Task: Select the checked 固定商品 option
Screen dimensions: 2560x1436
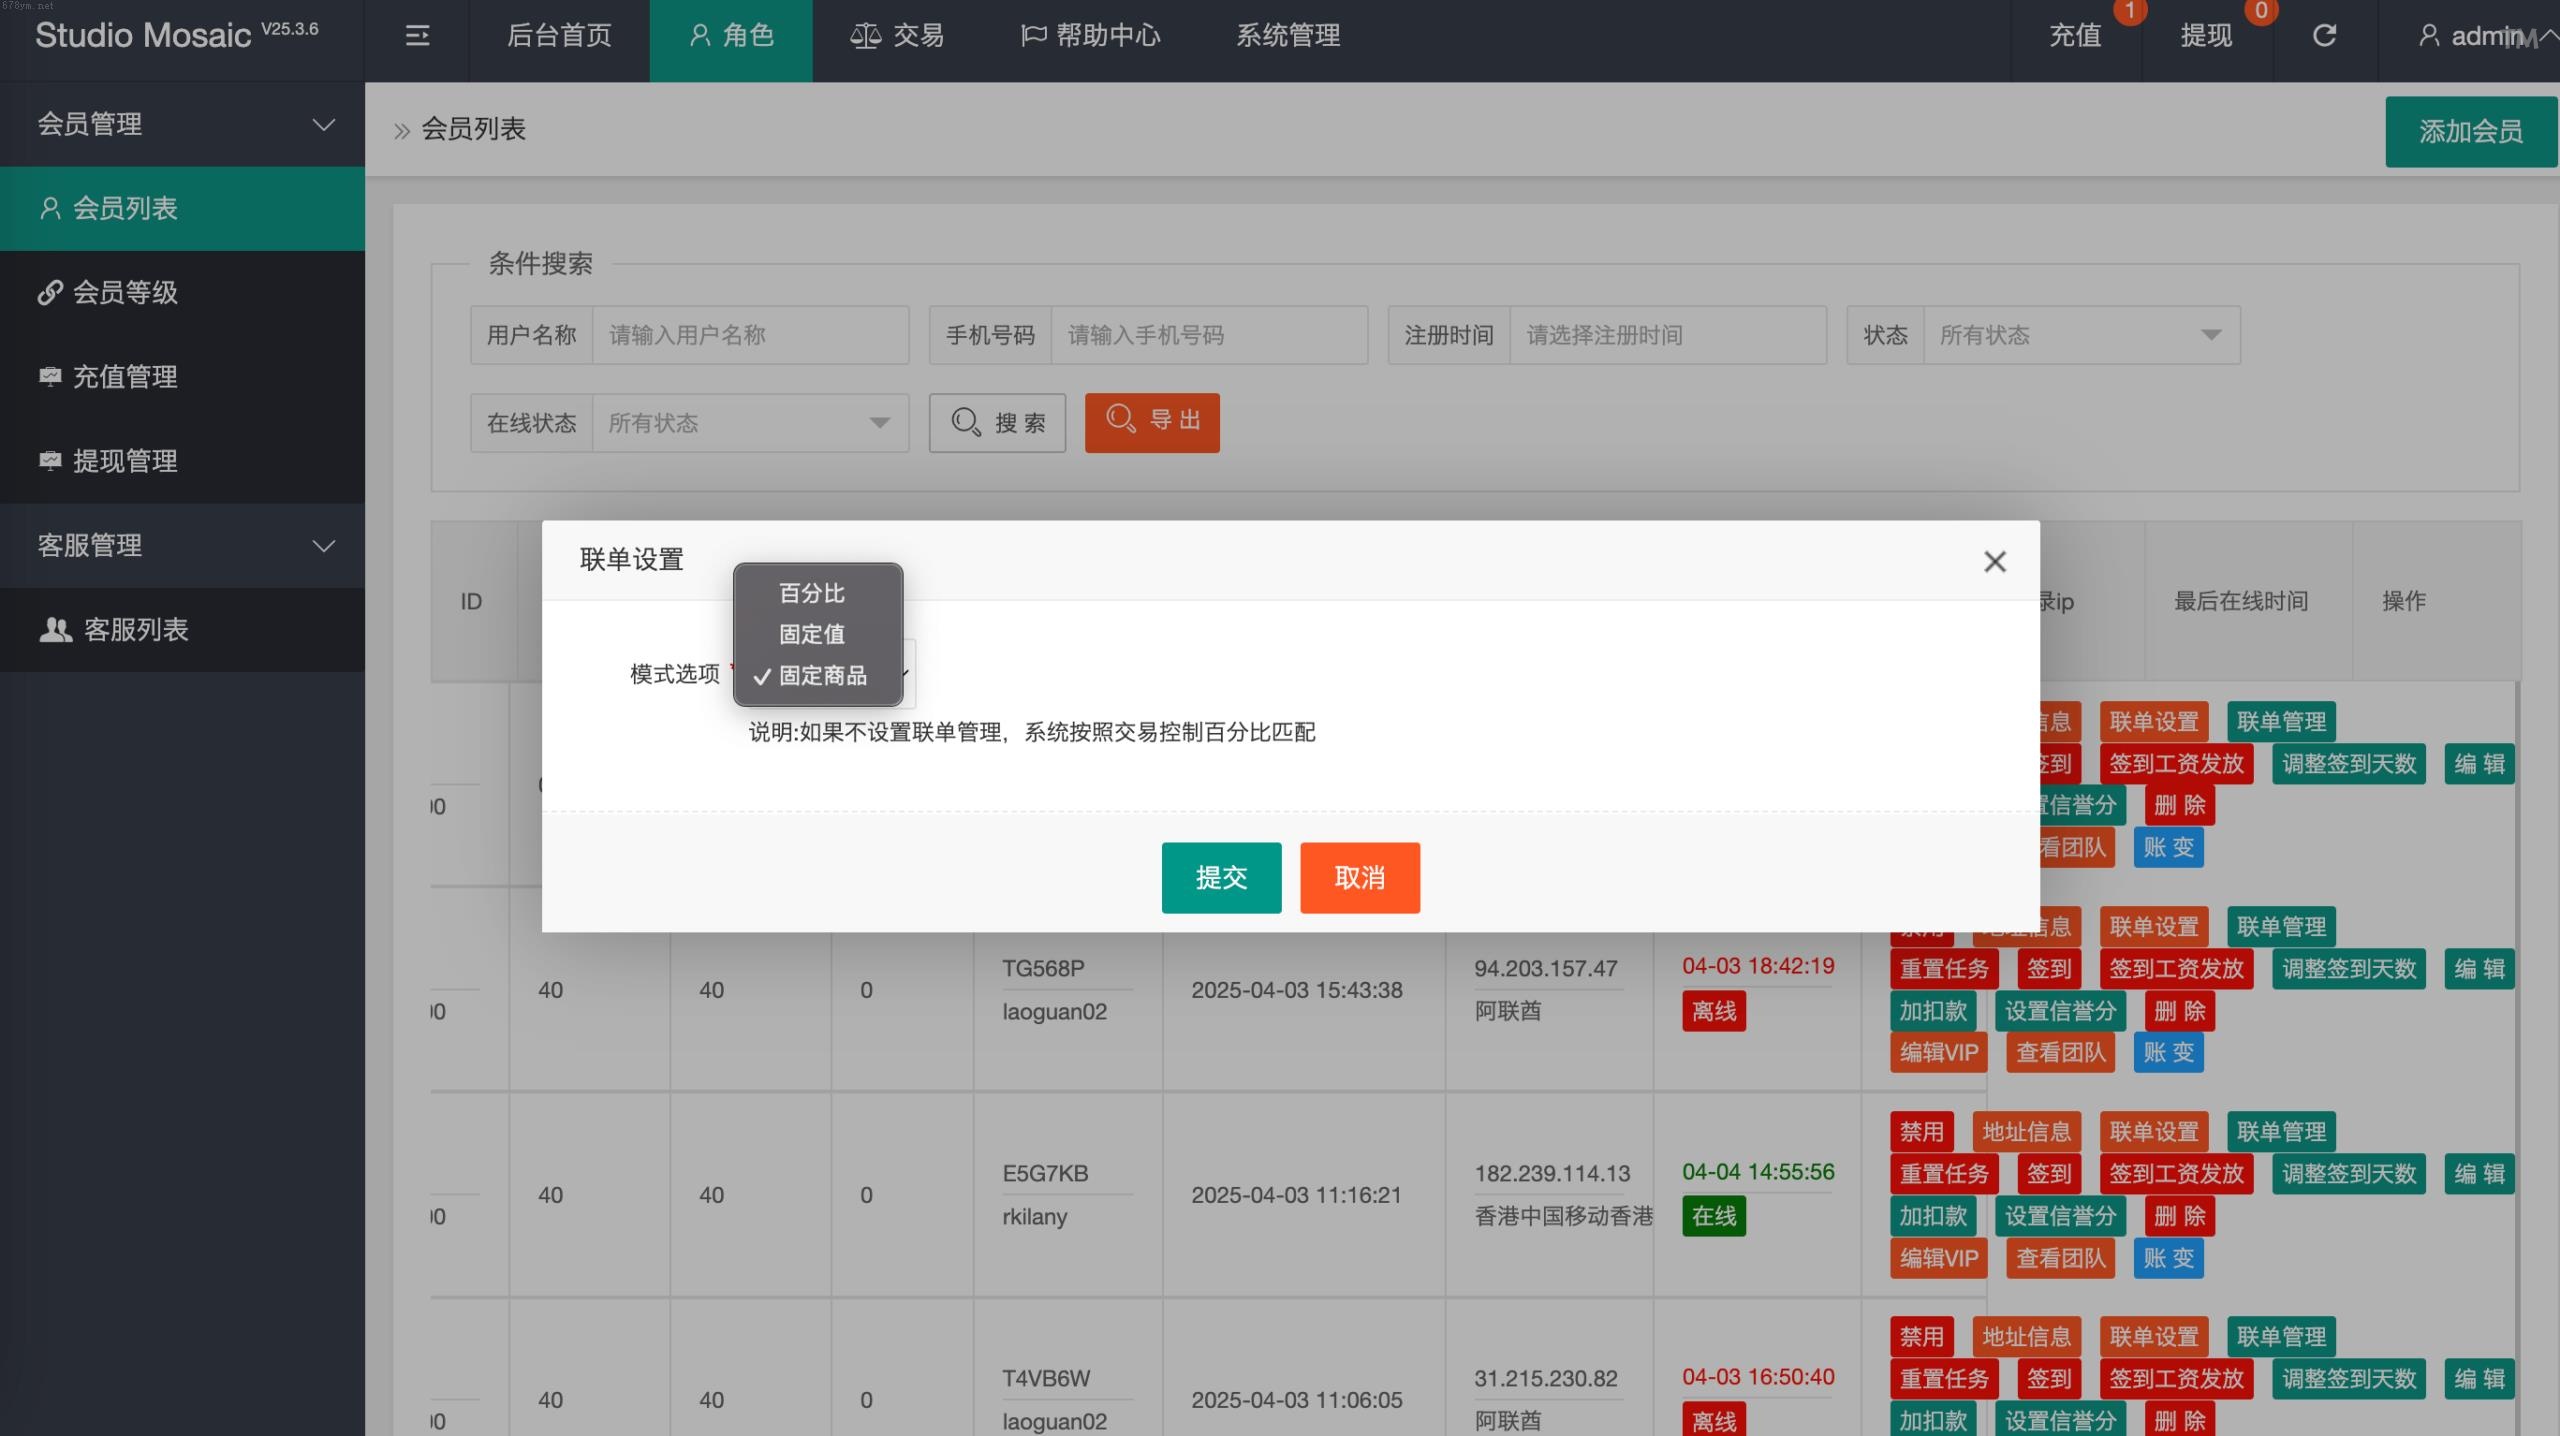Action: tap(822, 676)
